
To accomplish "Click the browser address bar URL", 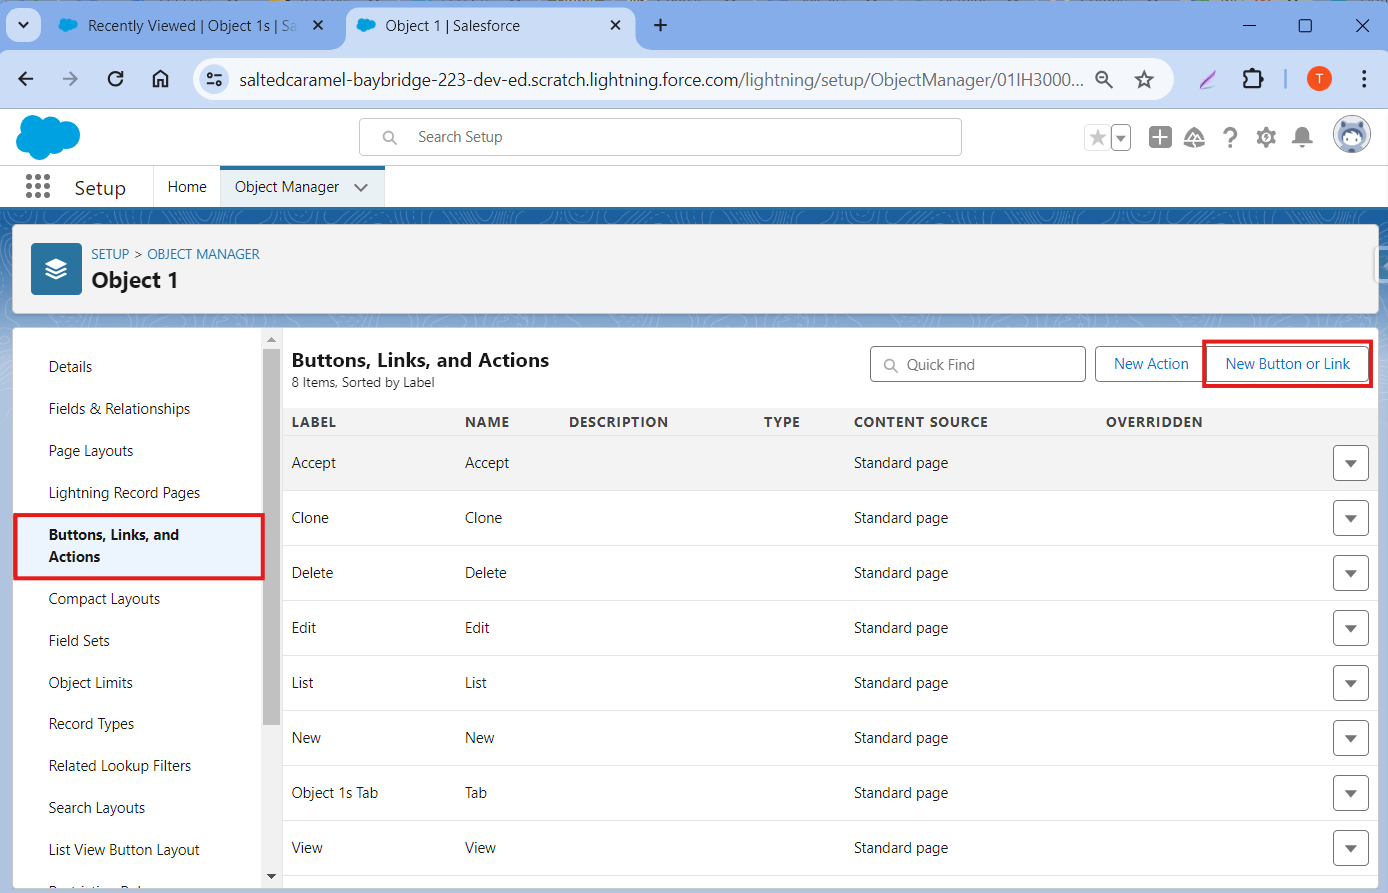I will pyautogui.click(x=661, y=80).
